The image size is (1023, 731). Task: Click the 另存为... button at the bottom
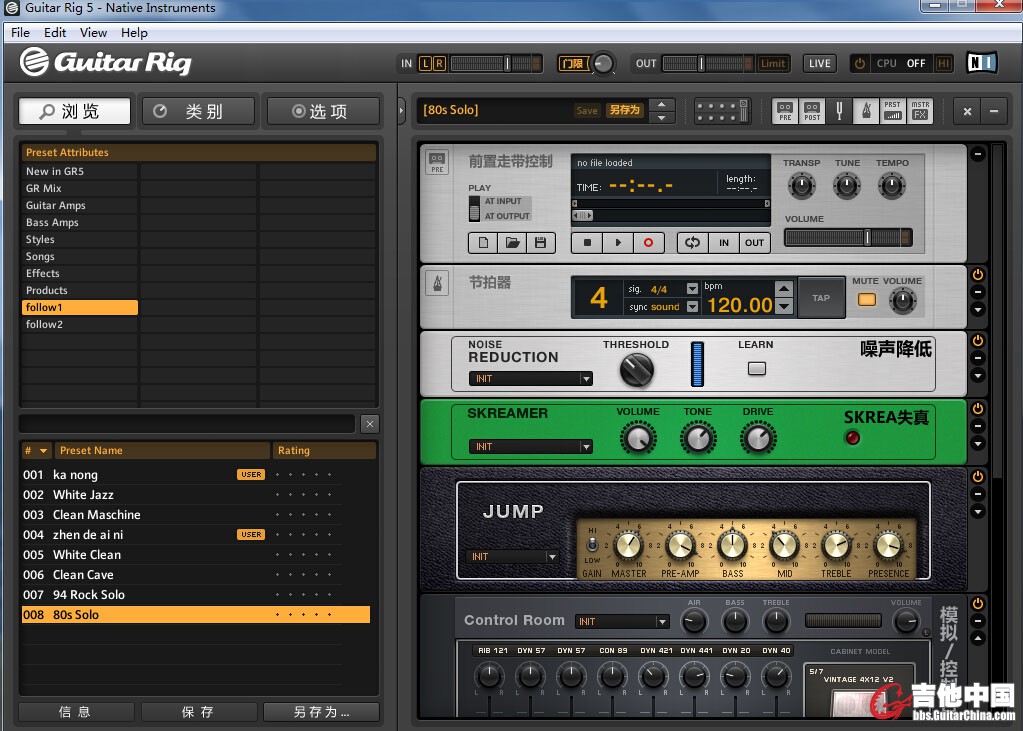(321, 712)
